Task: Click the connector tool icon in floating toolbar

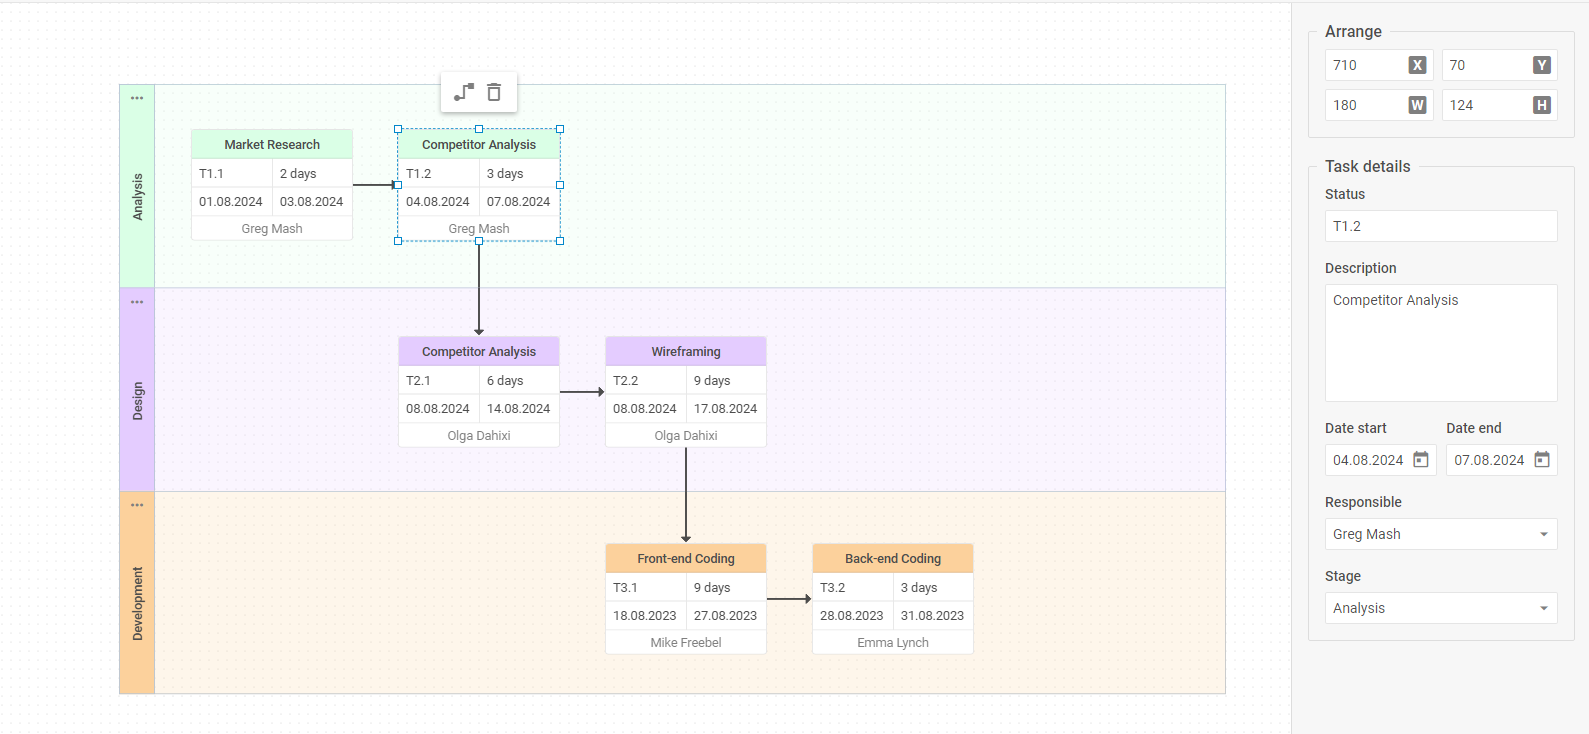Action: coord(463,93)
